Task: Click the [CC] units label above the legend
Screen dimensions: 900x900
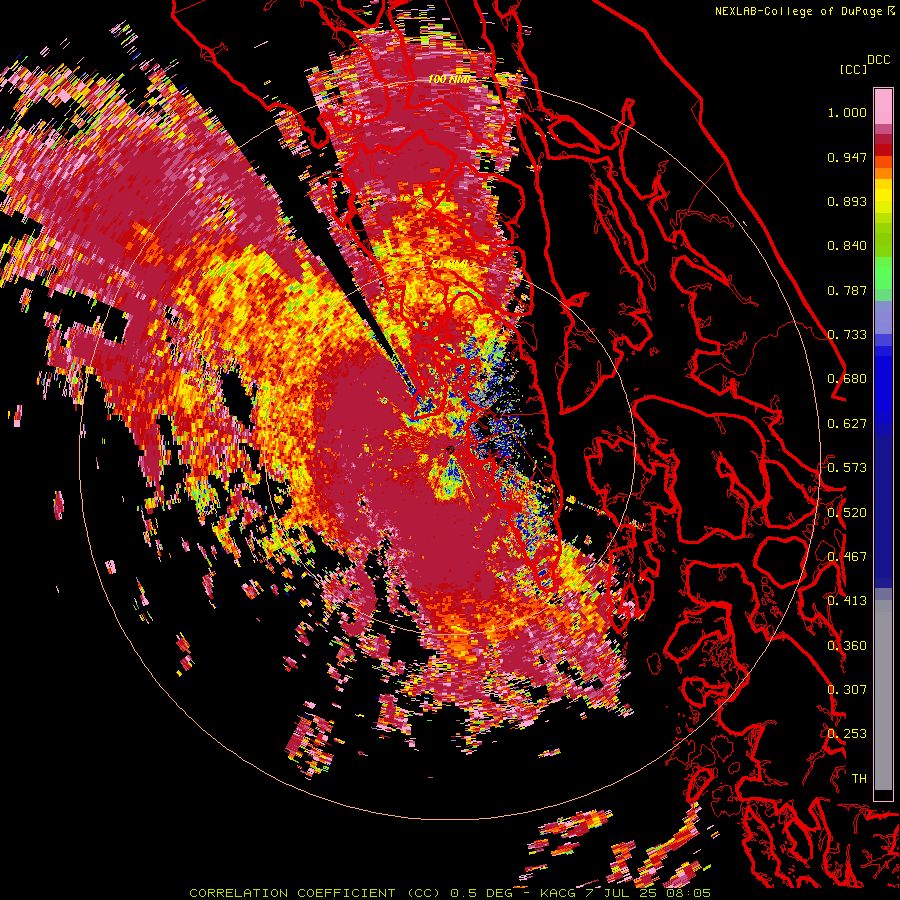Action: pyautogui.click(x=853, y=69)
